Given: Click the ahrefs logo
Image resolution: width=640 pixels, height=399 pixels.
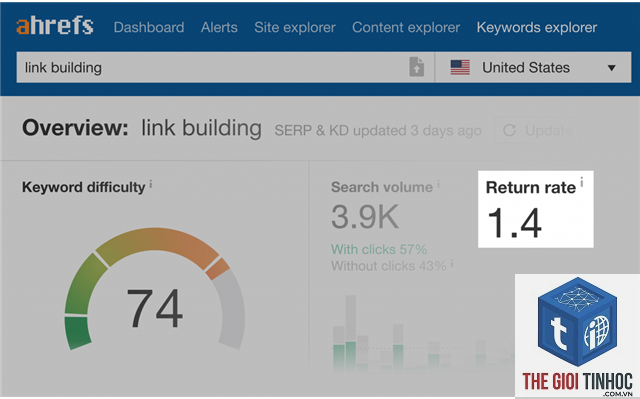Looking at the screenshot, I should [55, 26].
